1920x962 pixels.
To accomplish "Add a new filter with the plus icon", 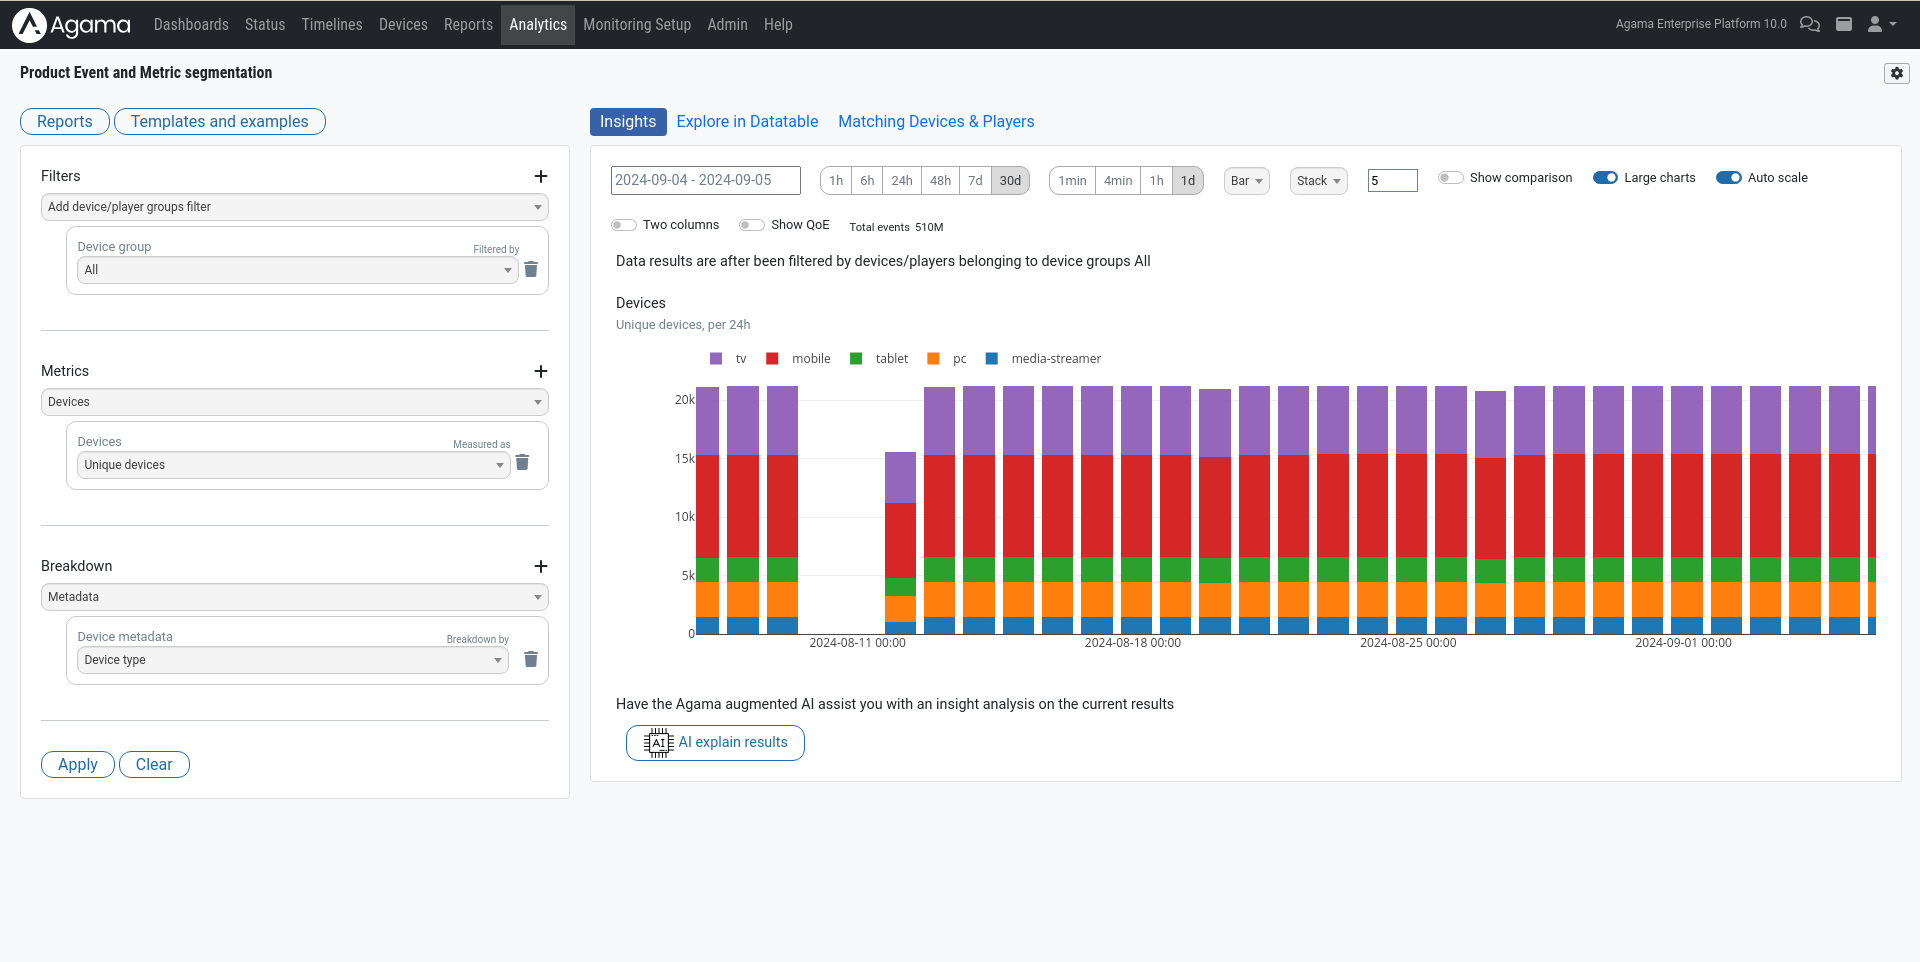I will click(x=541, y=176).
